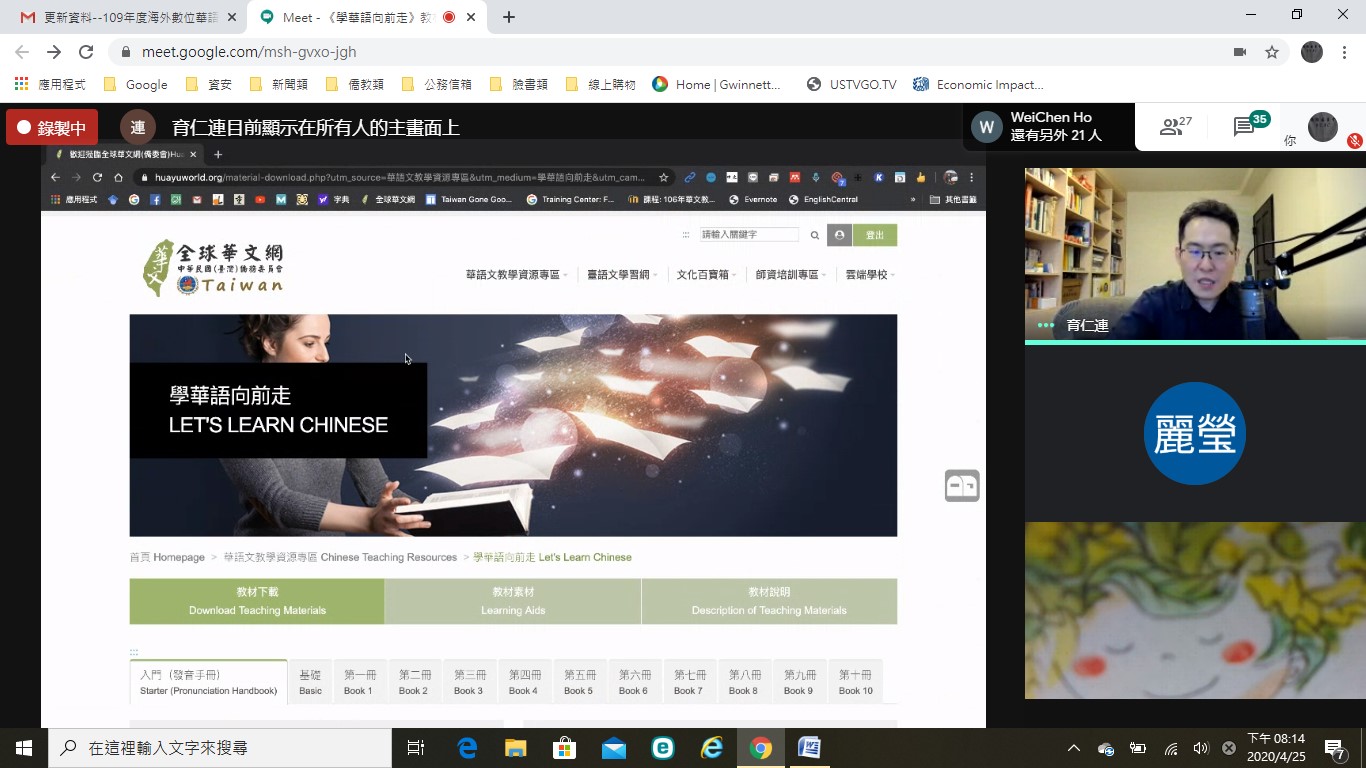Switch to the 教材素材 Learning Aids tab
The height and width of the screenshot is (768, 1366).
[x=513, y=600]
